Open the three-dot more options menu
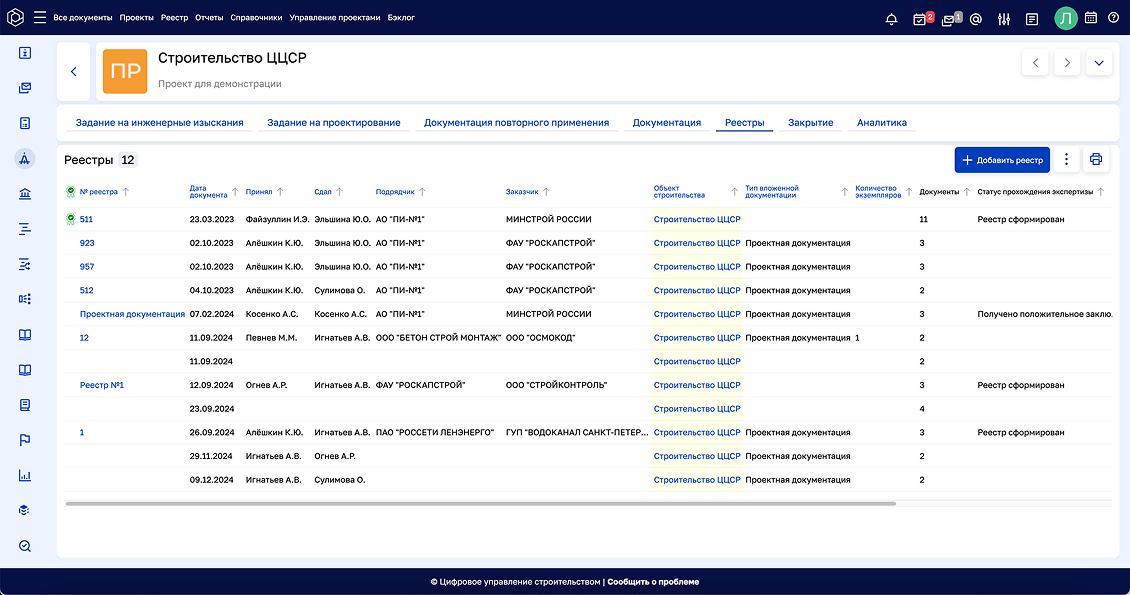 pyautogui.click(x=1066, y=160)
